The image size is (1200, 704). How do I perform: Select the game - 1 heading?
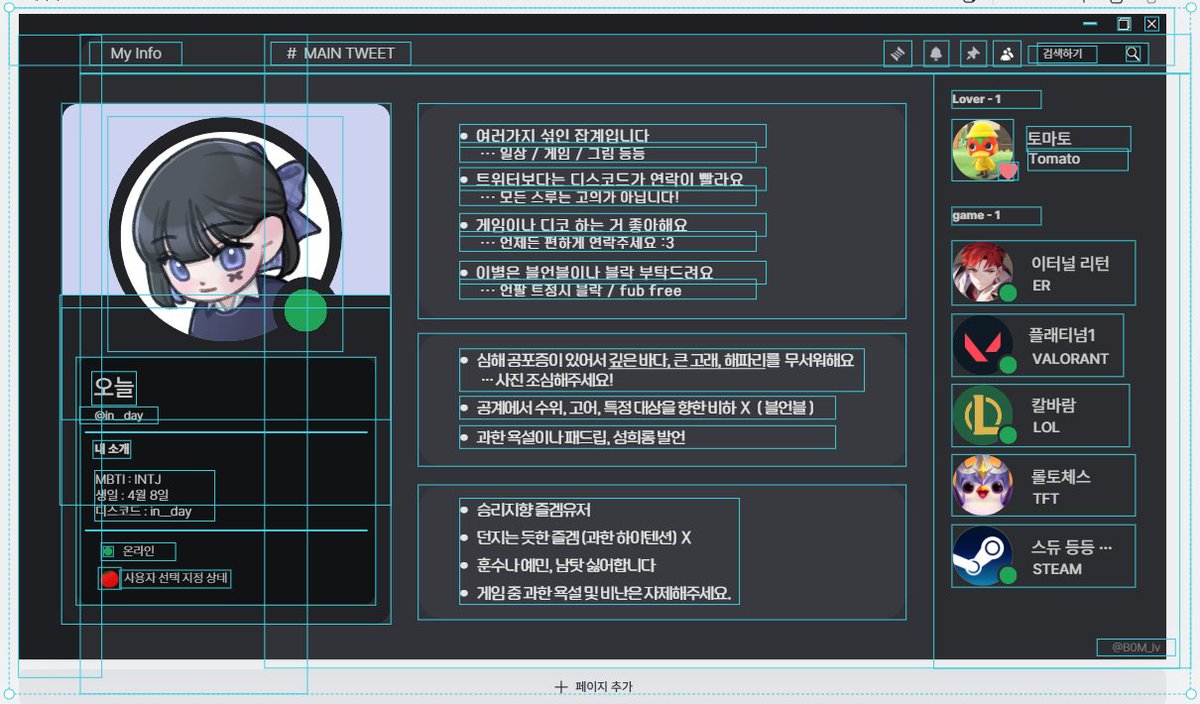tap(976, 215)
